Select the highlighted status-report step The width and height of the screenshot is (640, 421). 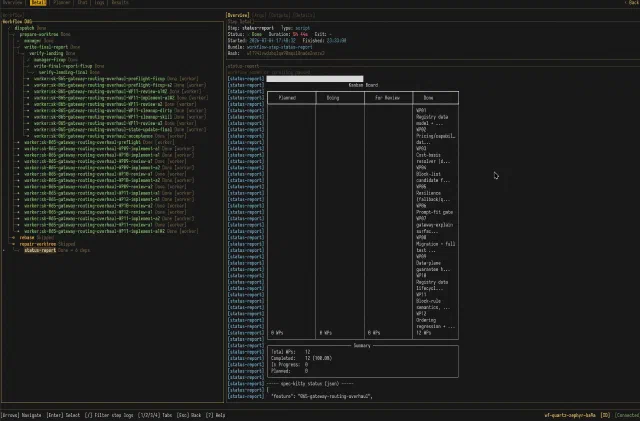pos(40,250)
